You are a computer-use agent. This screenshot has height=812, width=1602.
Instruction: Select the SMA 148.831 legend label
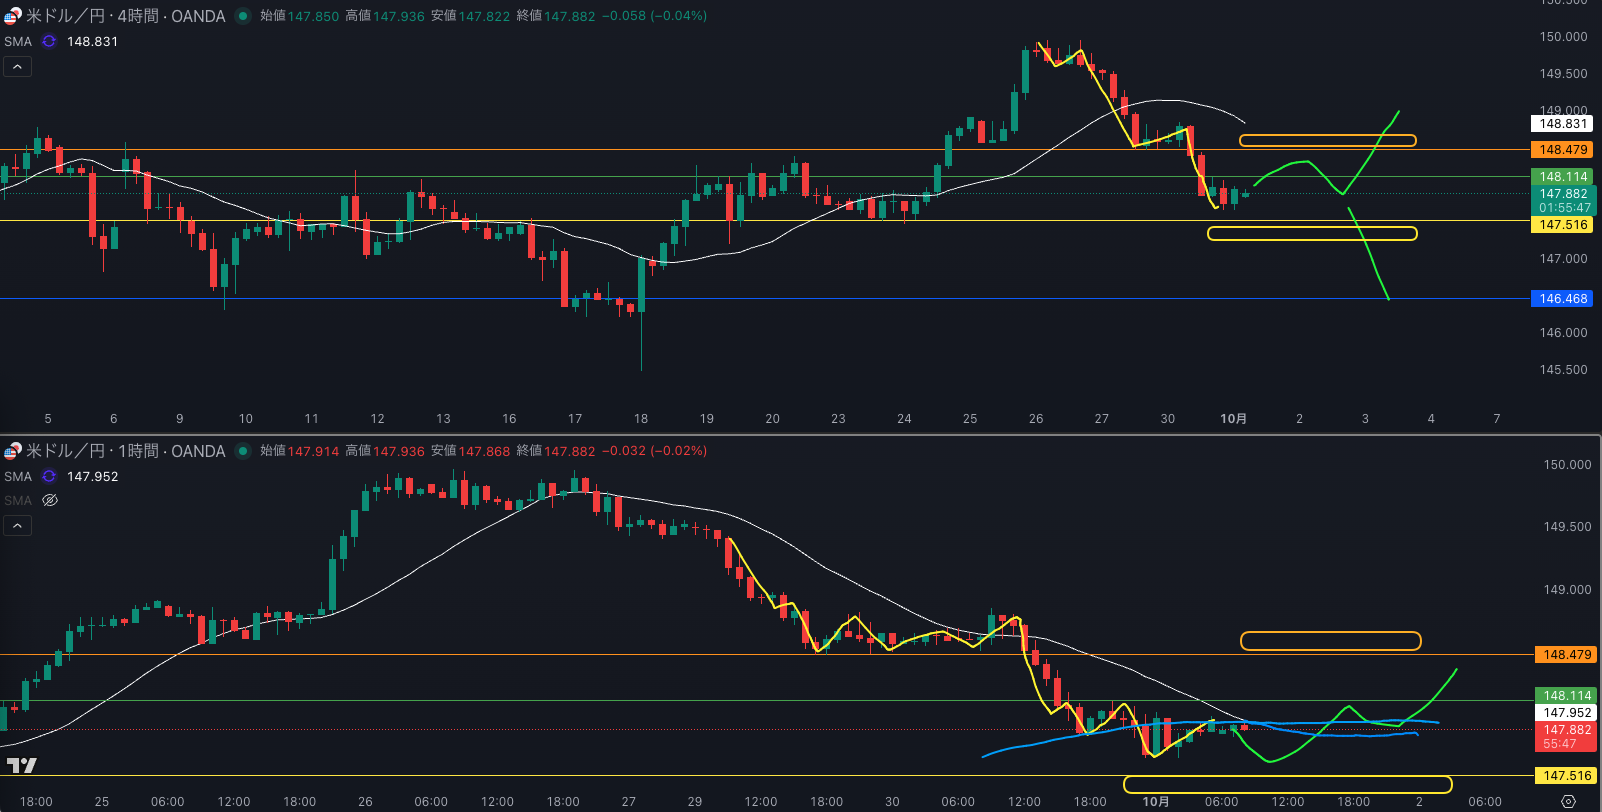coord(18,42)
